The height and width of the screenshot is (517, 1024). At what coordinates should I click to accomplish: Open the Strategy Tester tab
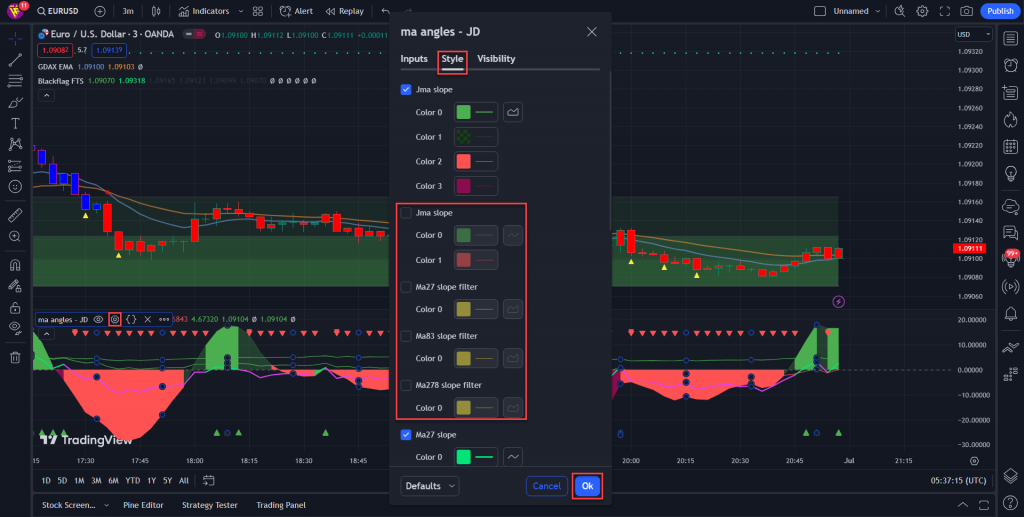[x=210, y=505]
